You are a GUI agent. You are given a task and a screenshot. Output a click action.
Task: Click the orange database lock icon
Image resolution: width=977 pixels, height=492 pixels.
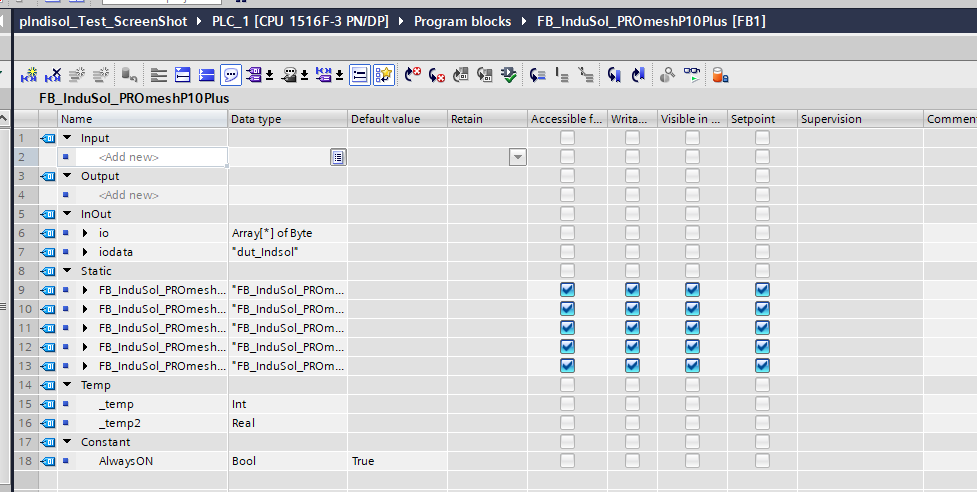720,75
